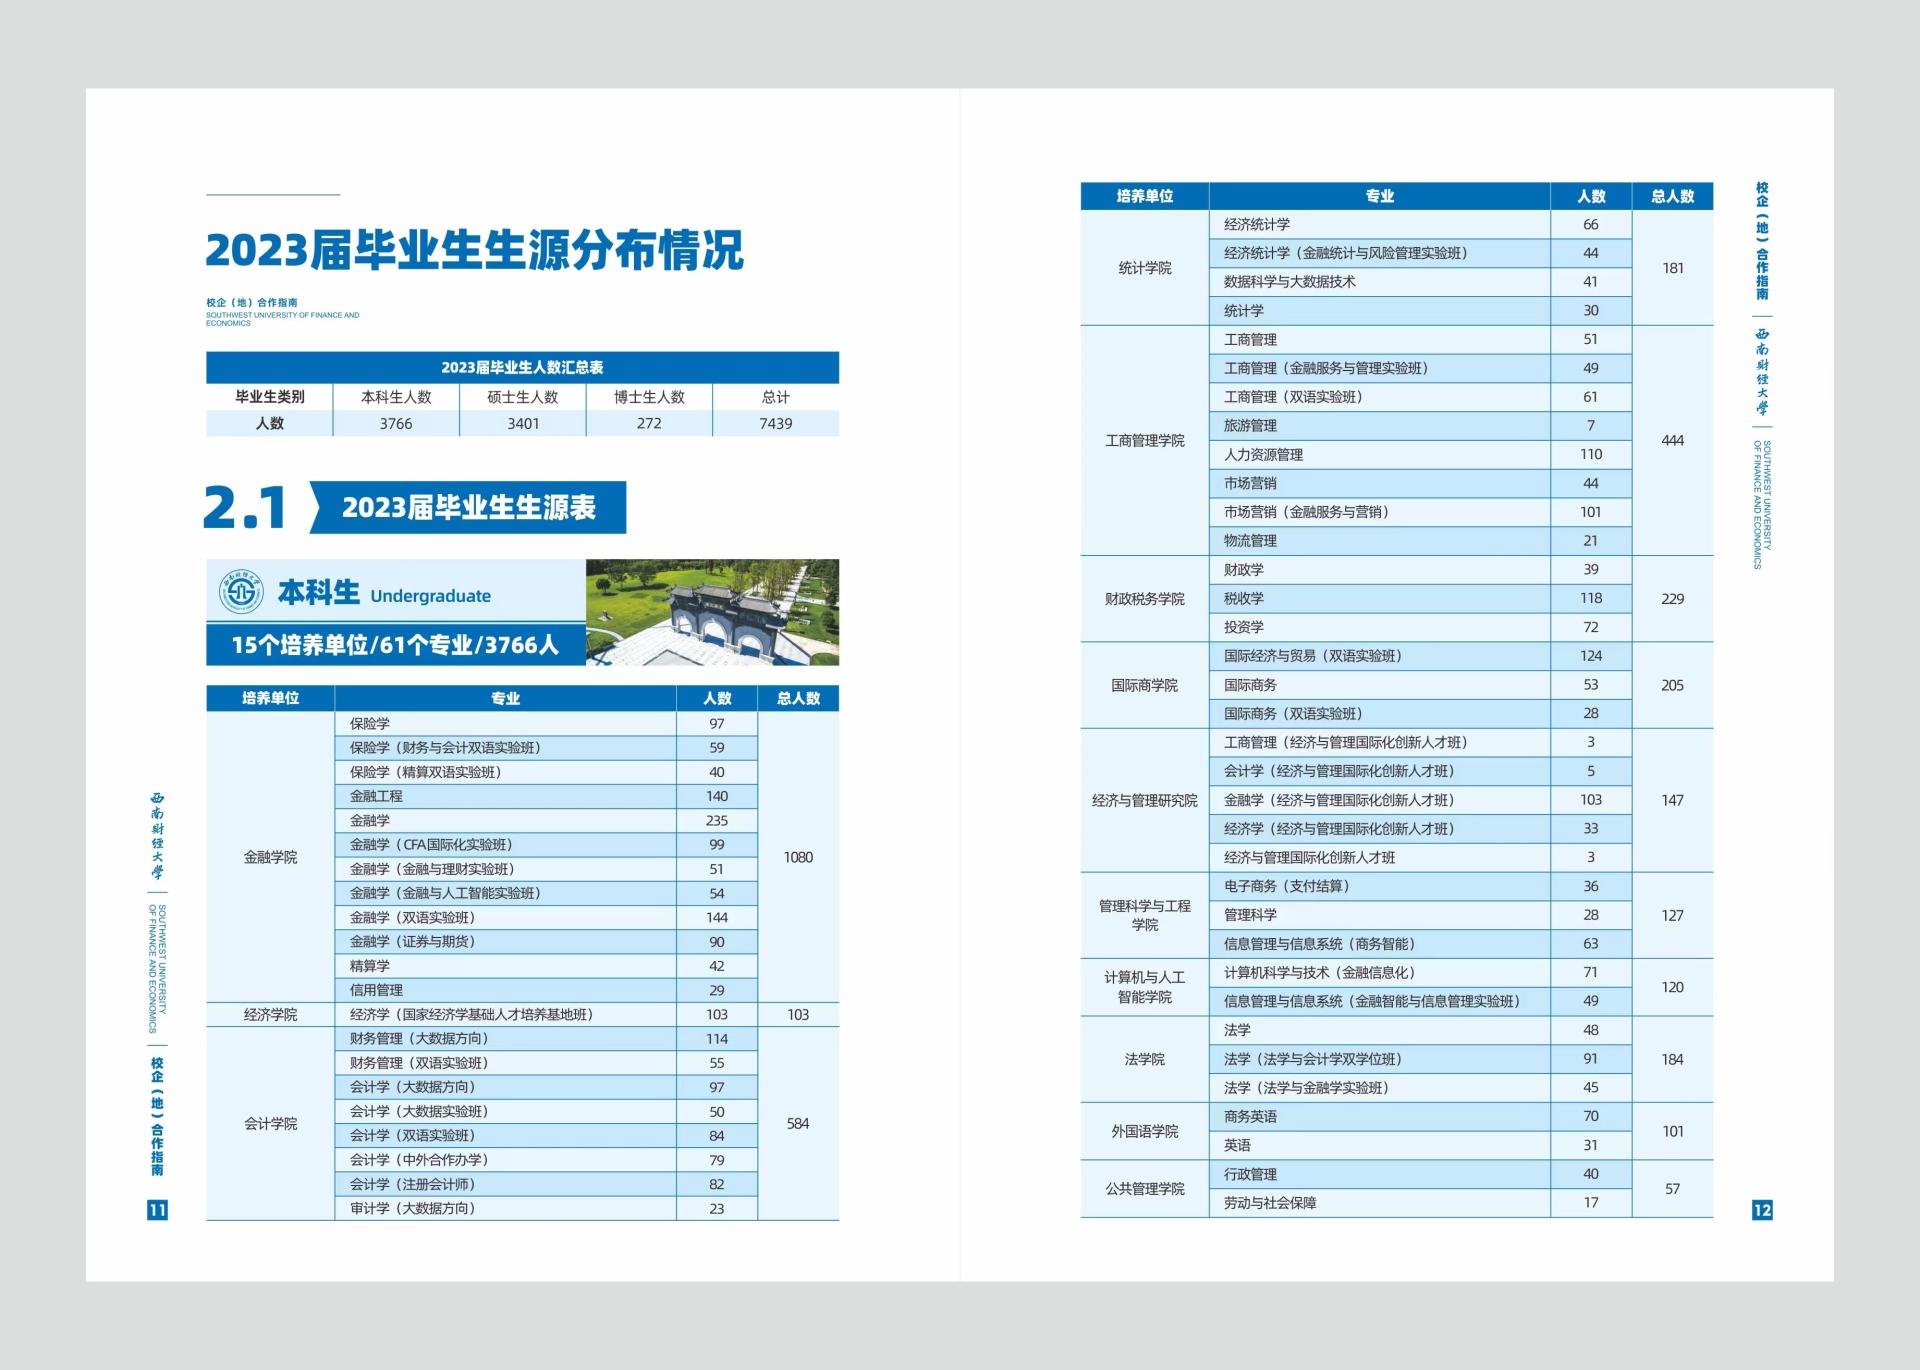Click the 外国语学院 unit cell
The height and width of the screenshot is (1370, 1920).
(1145, 1131)
